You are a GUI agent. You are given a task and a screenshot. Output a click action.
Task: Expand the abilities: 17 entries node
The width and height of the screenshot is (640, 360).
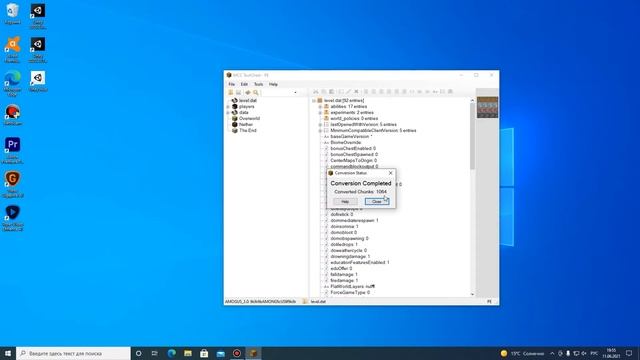coord(320,107)
